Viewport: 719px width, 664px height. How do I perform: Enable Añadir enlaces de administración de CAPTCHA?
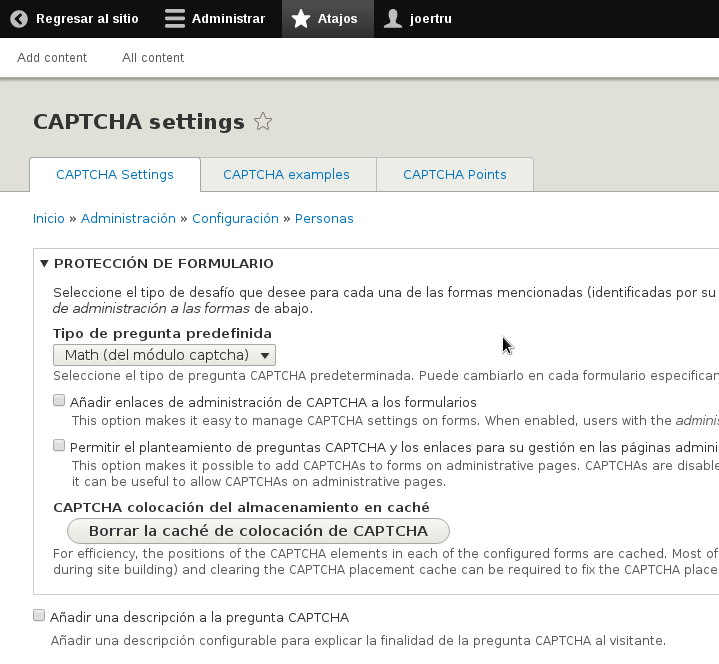pyautogui.click(x=59, y=400)
